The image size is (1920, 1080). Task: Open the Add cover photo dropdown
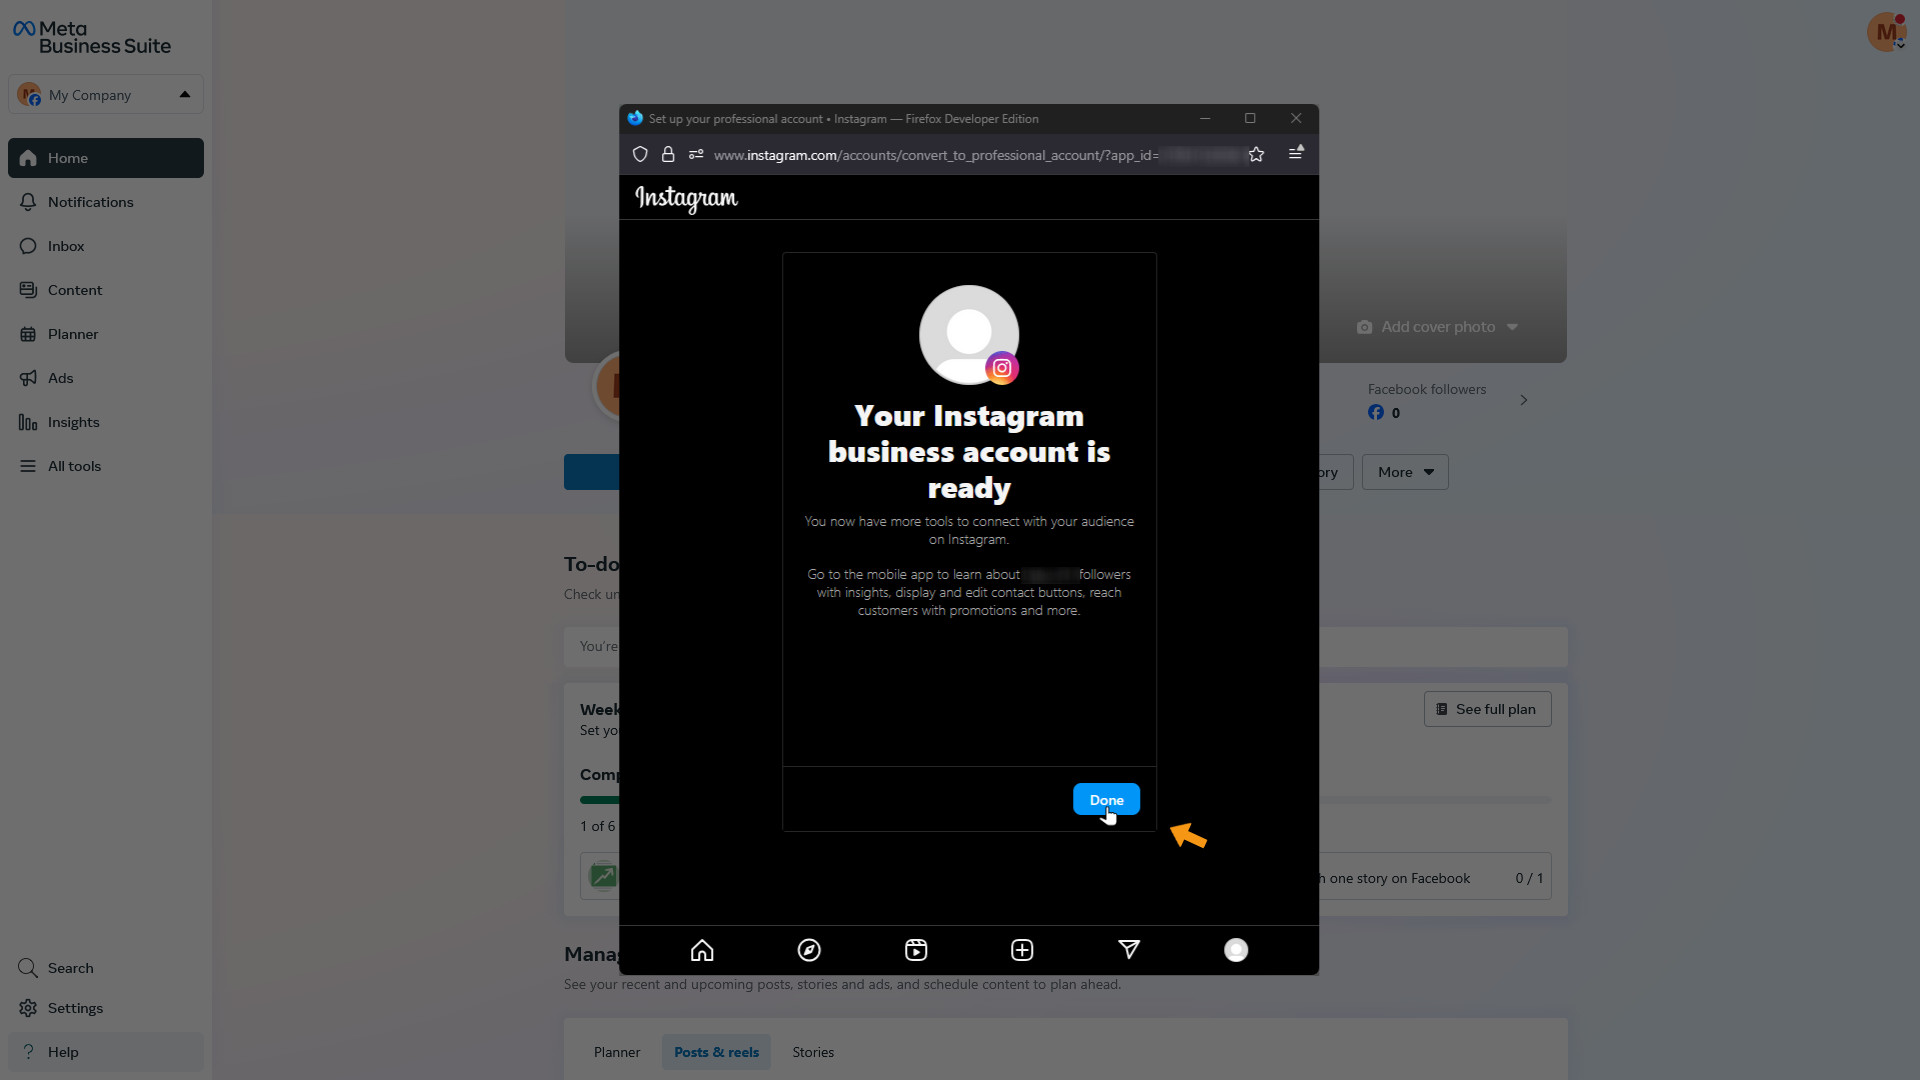1437,327
